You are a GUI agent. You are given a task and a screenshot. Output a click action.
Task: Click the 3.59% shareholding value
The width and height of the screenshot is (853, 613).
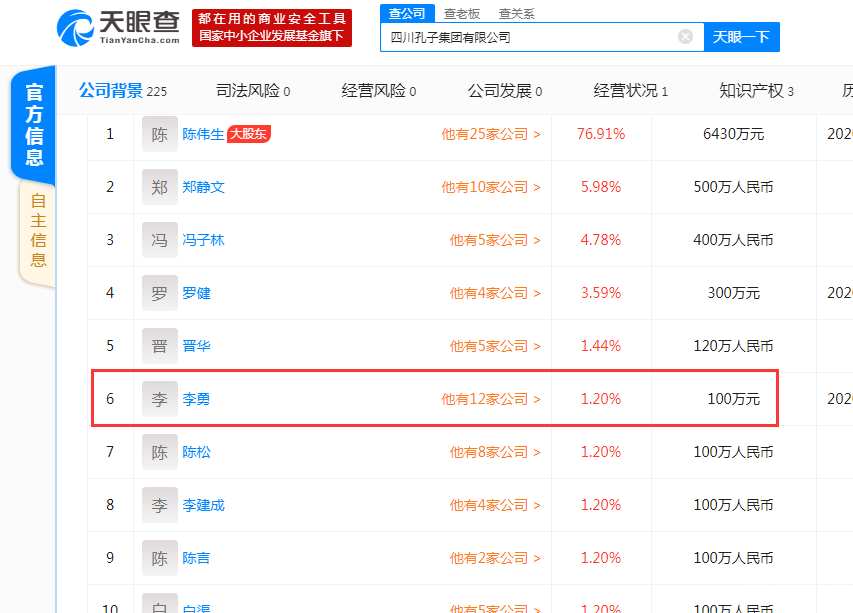[601, 293]
